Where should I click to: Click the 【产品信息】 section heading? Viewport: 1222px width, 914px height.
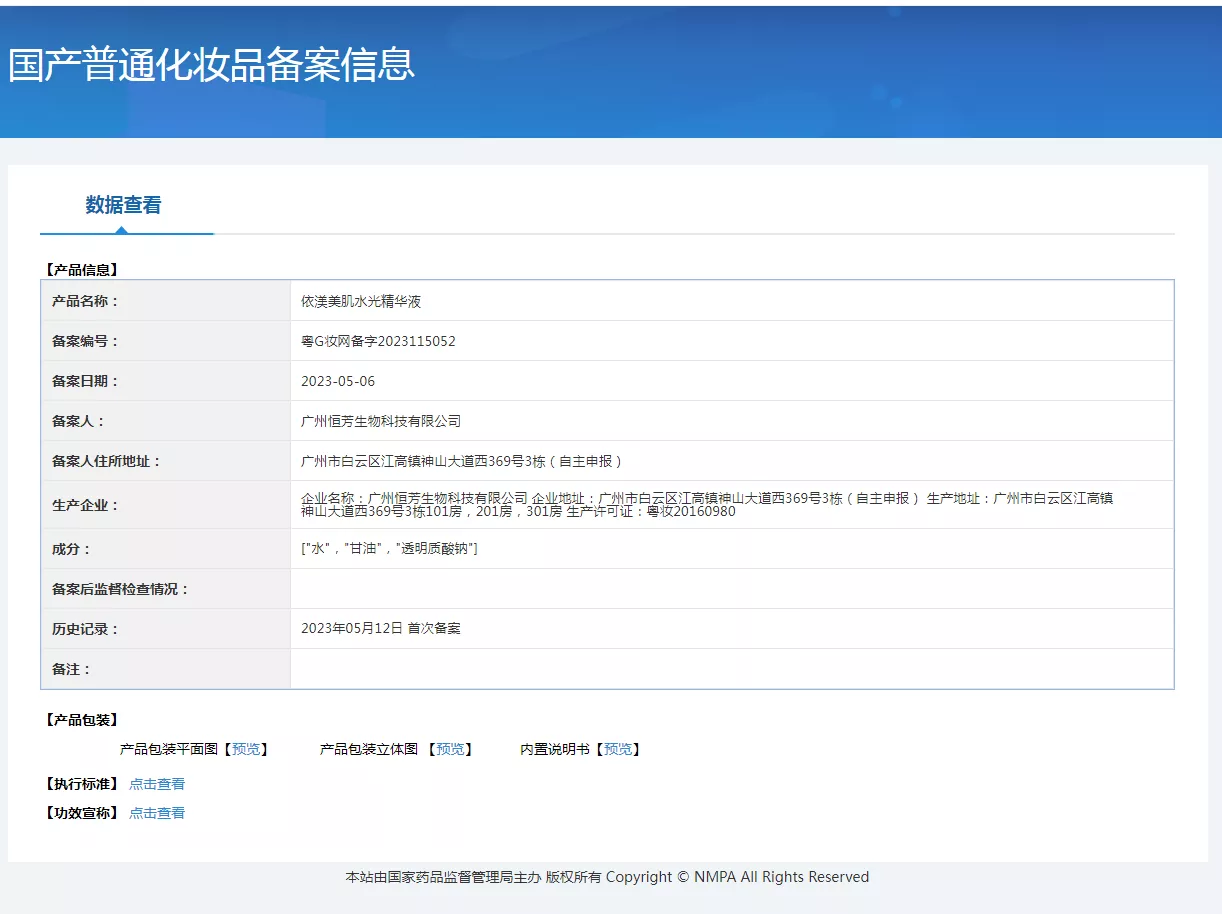coord(82,269)
